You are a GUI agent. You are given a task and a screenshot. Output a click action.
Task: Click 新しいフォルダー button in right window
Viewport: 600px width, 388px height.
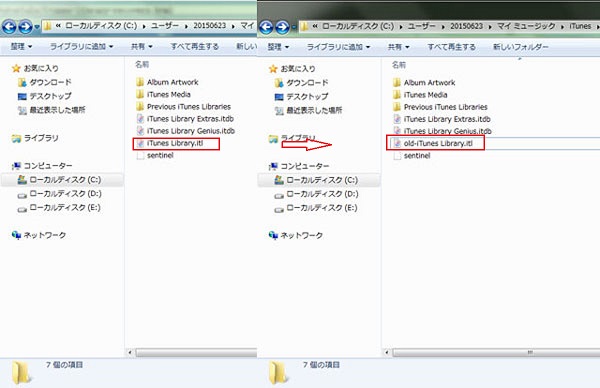[520, 47]
